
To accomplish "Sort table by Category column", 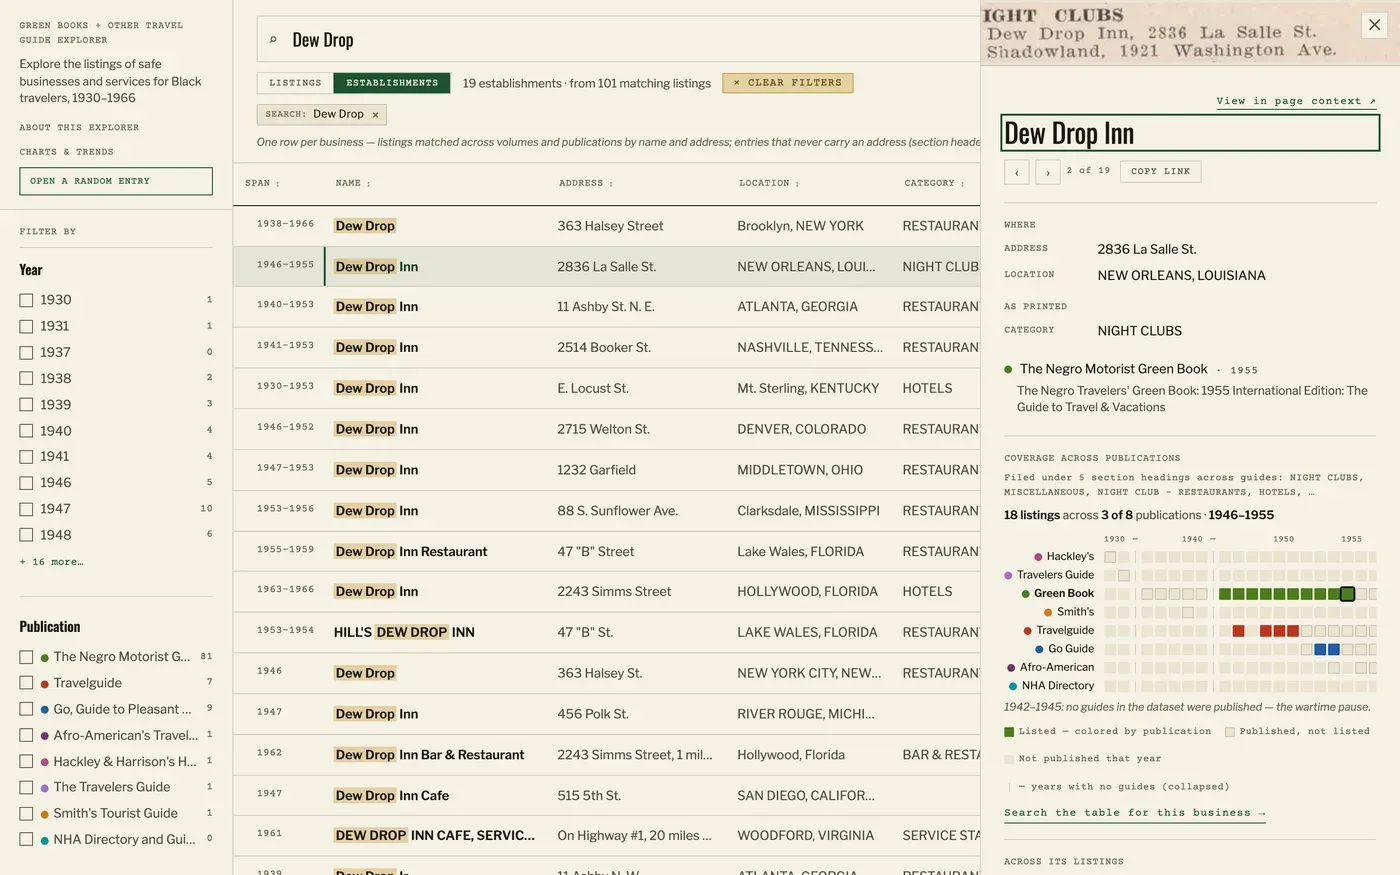I will point(934,183).
